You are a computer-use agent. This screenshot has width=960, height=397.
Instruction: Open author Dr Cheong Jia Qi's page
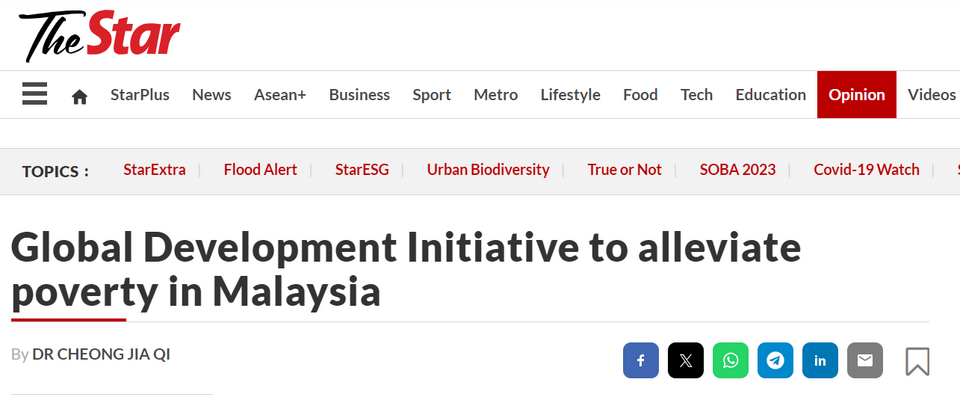101,354
